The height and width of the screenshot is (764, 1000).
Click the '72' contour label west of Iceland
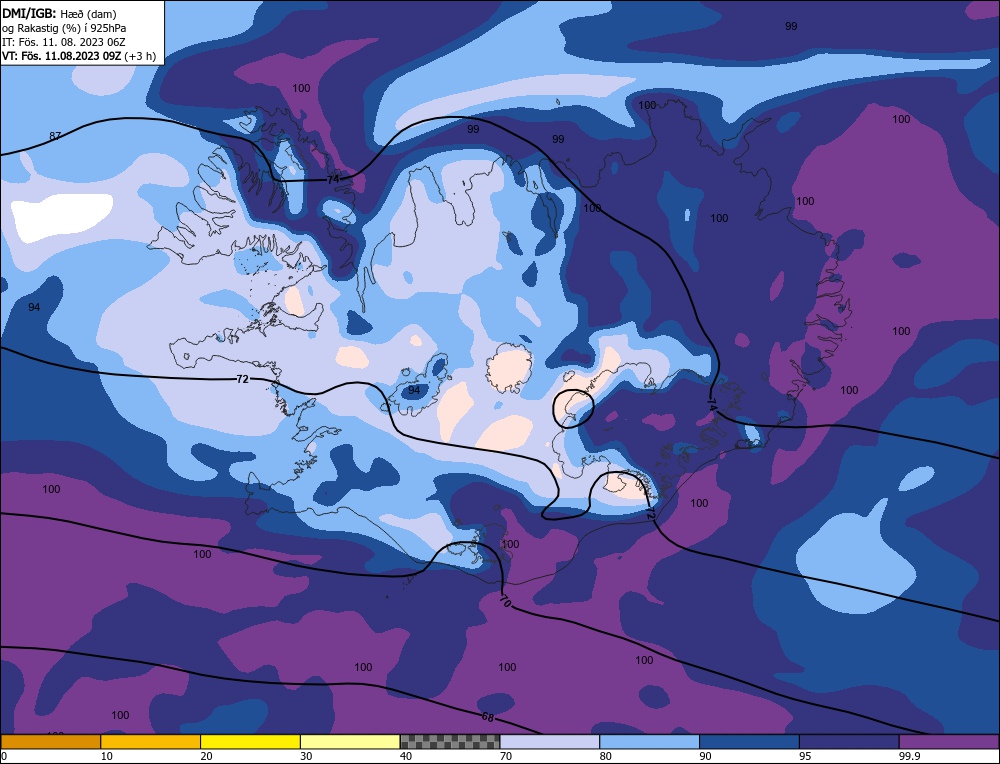(x=242, y=379)
